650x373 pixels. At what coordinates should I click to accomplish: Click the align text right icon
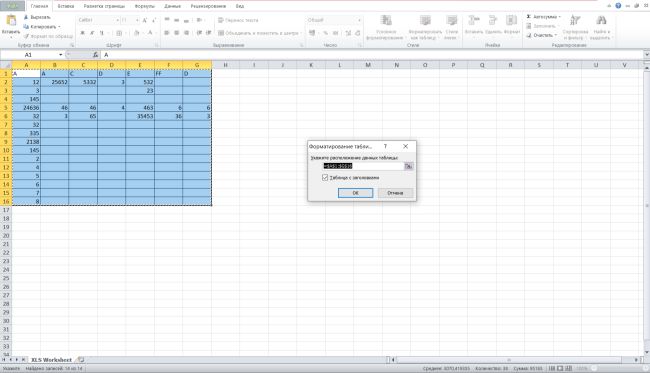click(187, 33)
